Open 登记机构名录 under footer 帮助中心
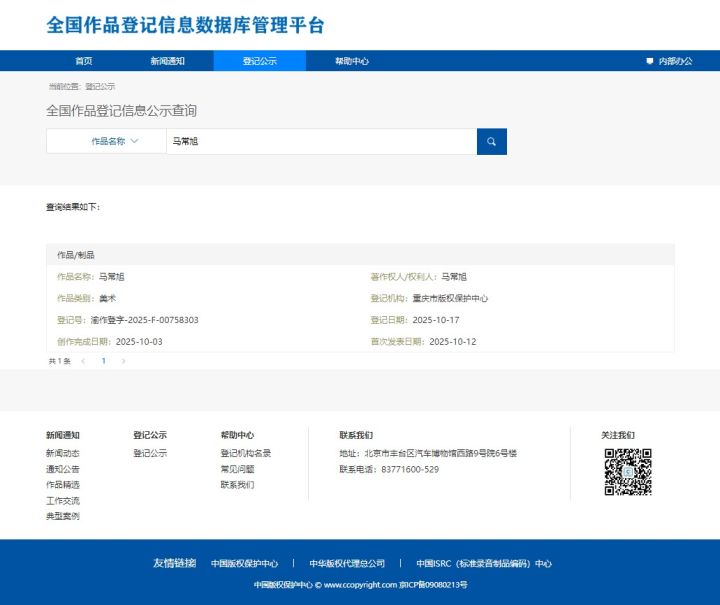Image resolution: width=720 pixels, height=605 pixels. click(245, 453)
